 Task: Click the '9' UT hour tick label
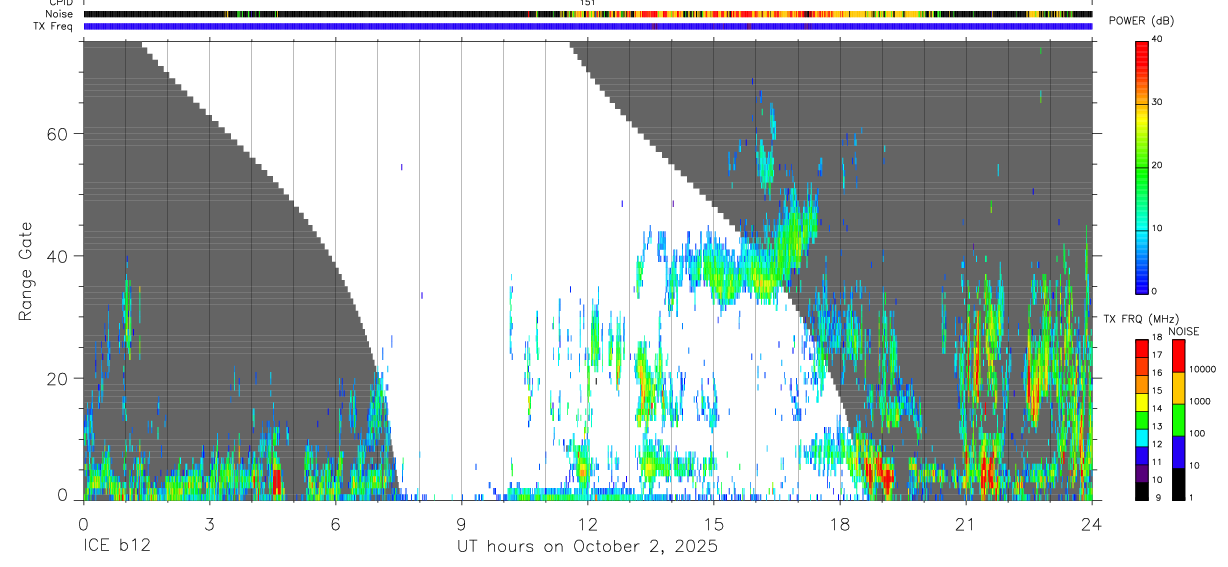coord(461,523)
